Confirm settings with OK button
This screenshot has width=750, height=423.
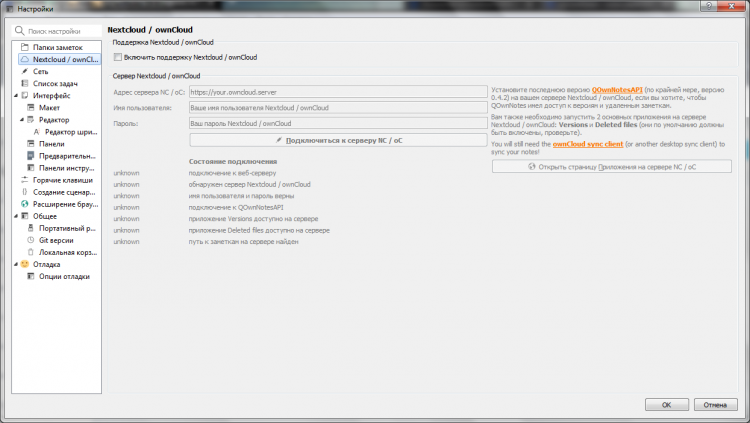click(667, 405)
